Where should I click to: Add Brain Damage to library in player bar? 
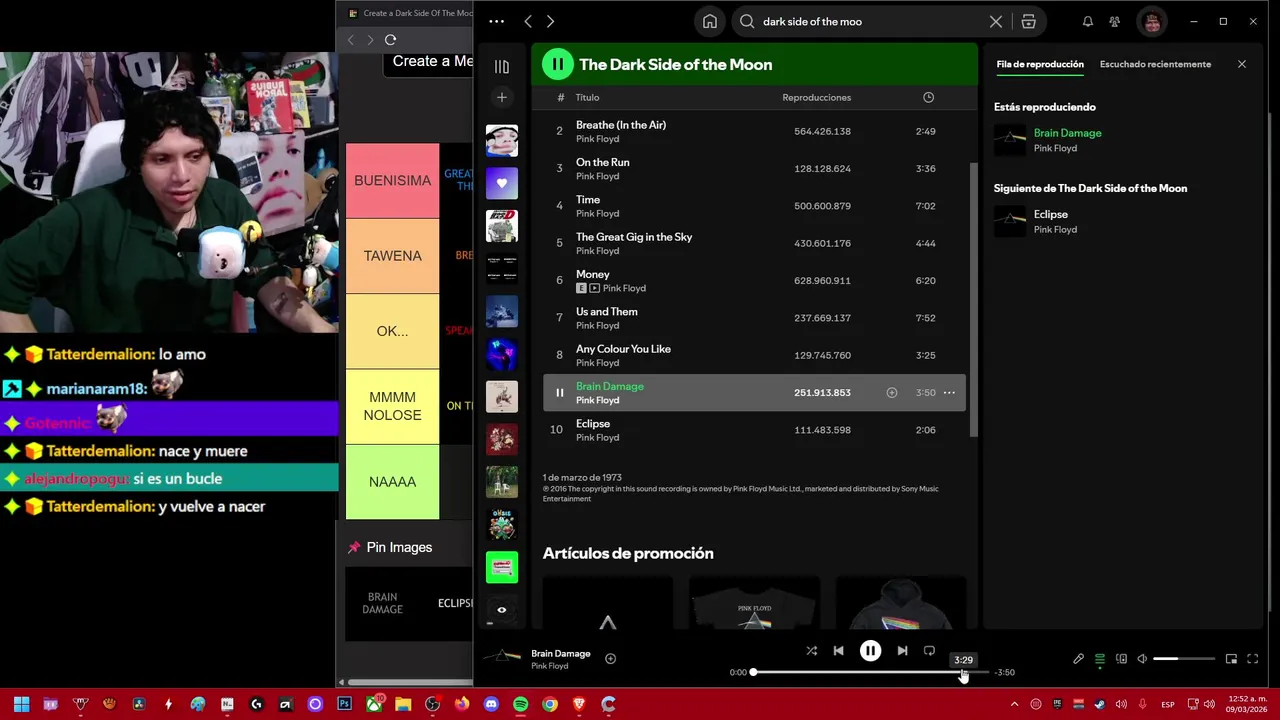tap(610, 659)
